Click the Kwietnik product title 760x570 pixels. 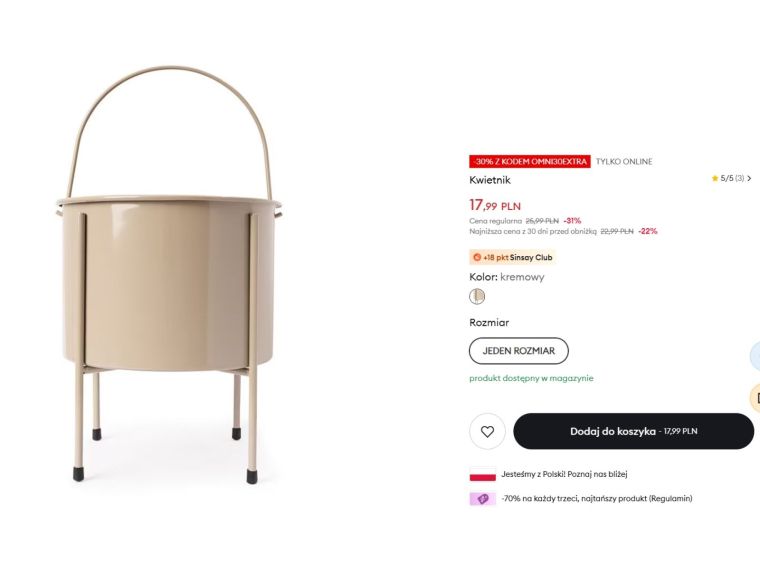490,180
